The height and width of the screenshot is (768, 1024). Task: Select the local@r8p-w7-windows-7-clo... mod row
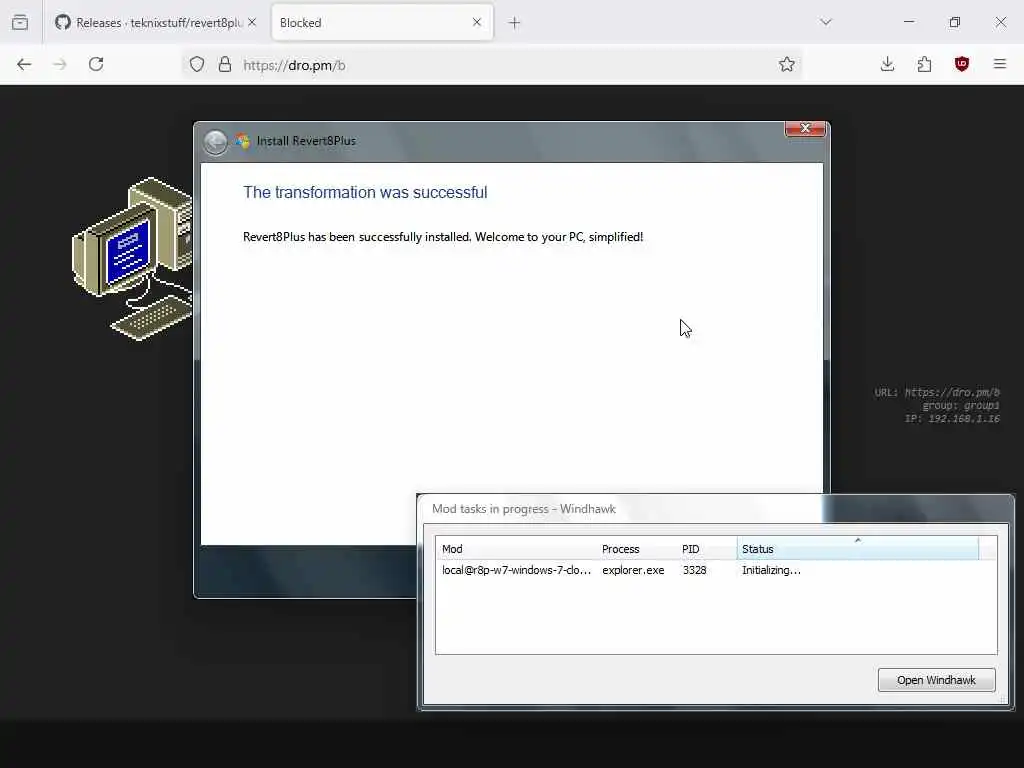pyautogui.click(x=716, y=570)
